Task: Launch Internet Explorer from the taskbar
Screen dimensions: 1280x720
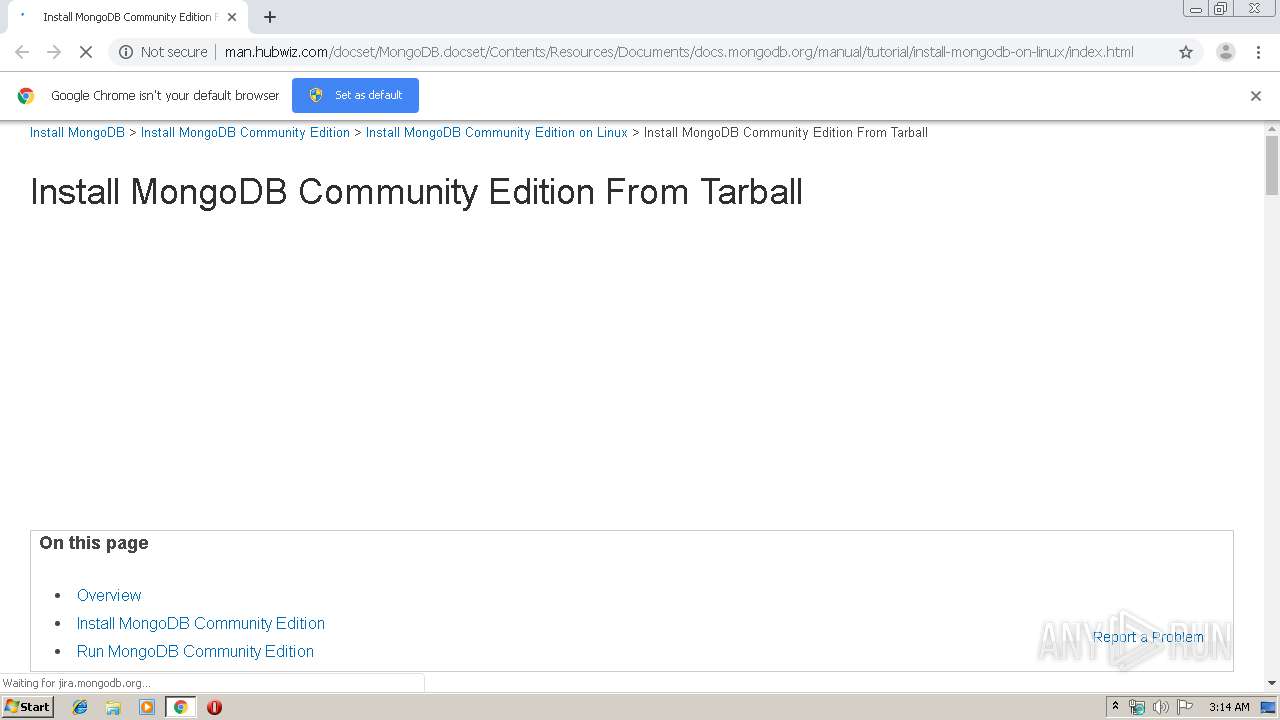Action: point(80,707)
